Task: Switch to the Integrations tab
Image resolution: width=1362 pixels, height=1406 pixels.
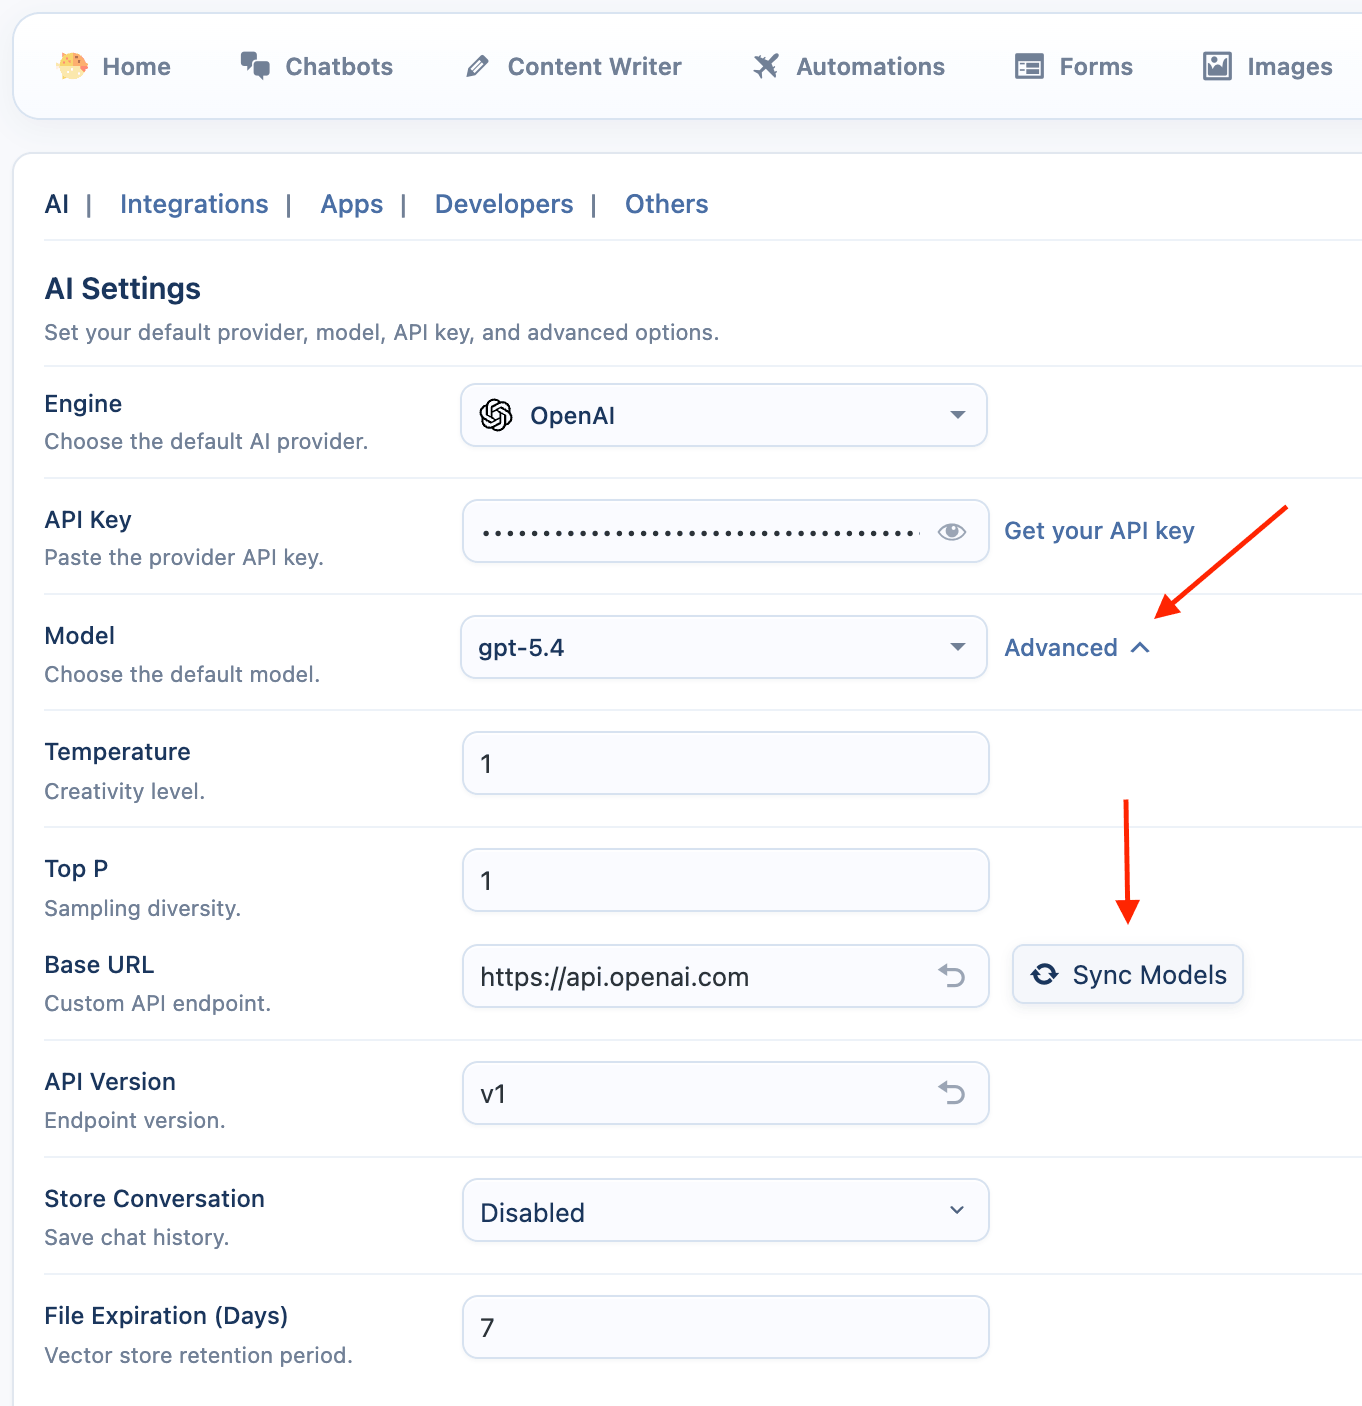Action: (194, 204)
